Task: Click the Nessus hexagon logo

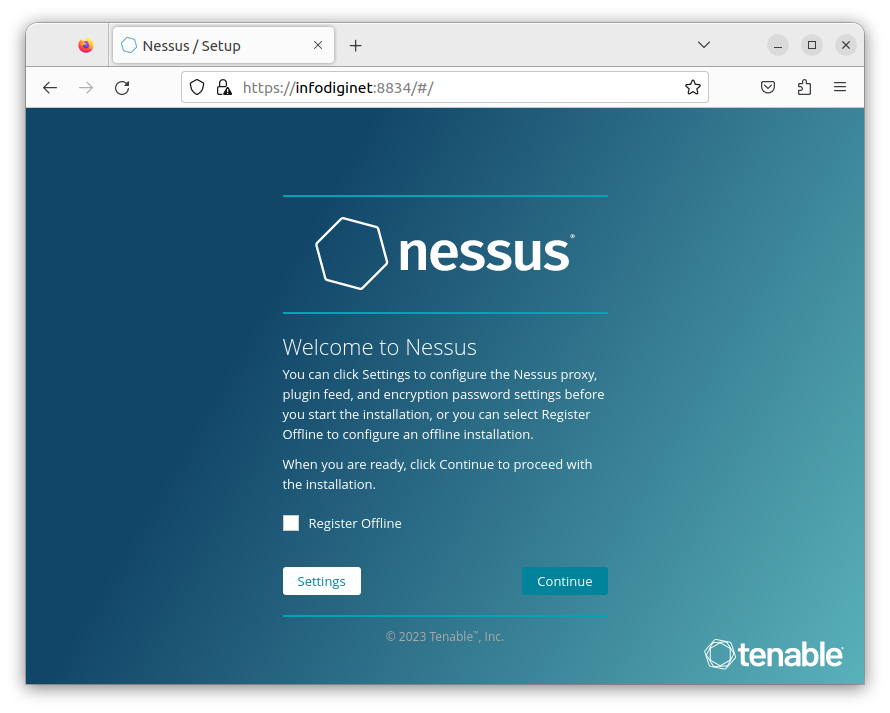Action: pyautogui.click(x=351, y=253)
